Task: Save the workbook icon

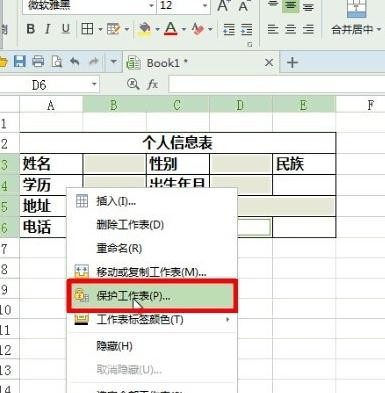Action: (20, 62)
